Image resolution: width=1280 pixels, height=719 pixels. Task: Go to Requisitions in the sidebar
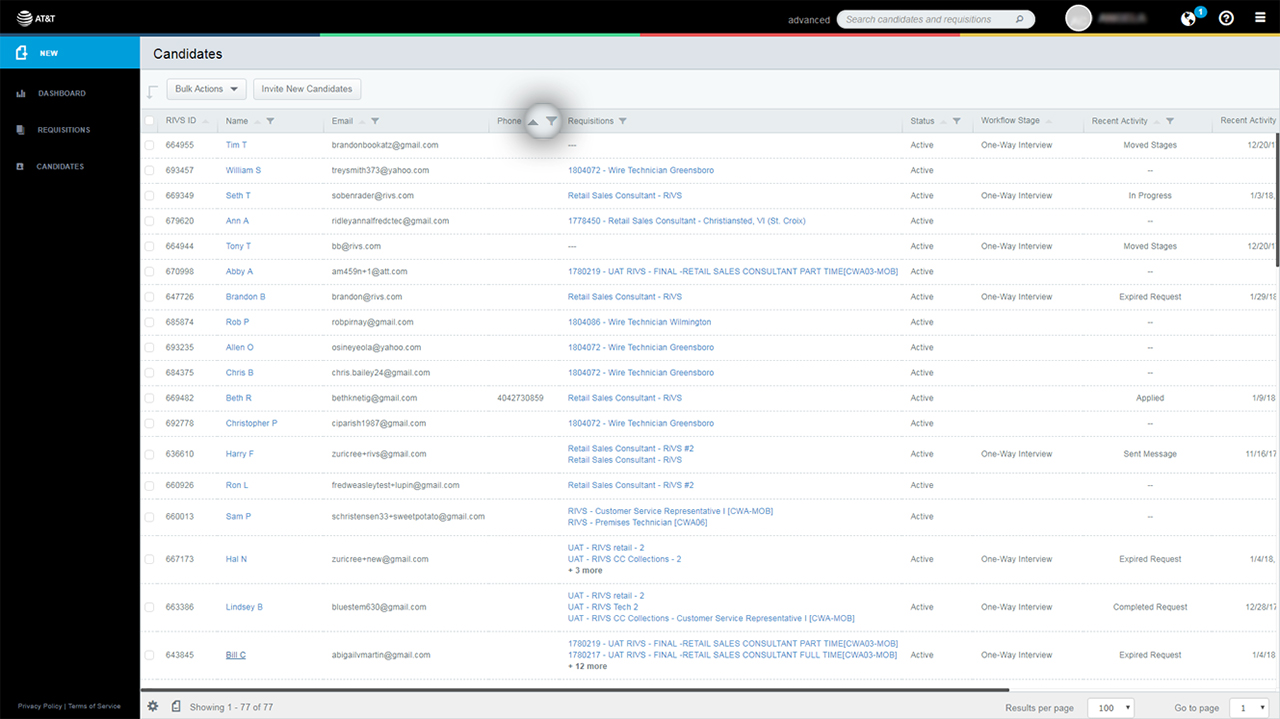coord(64,130)
